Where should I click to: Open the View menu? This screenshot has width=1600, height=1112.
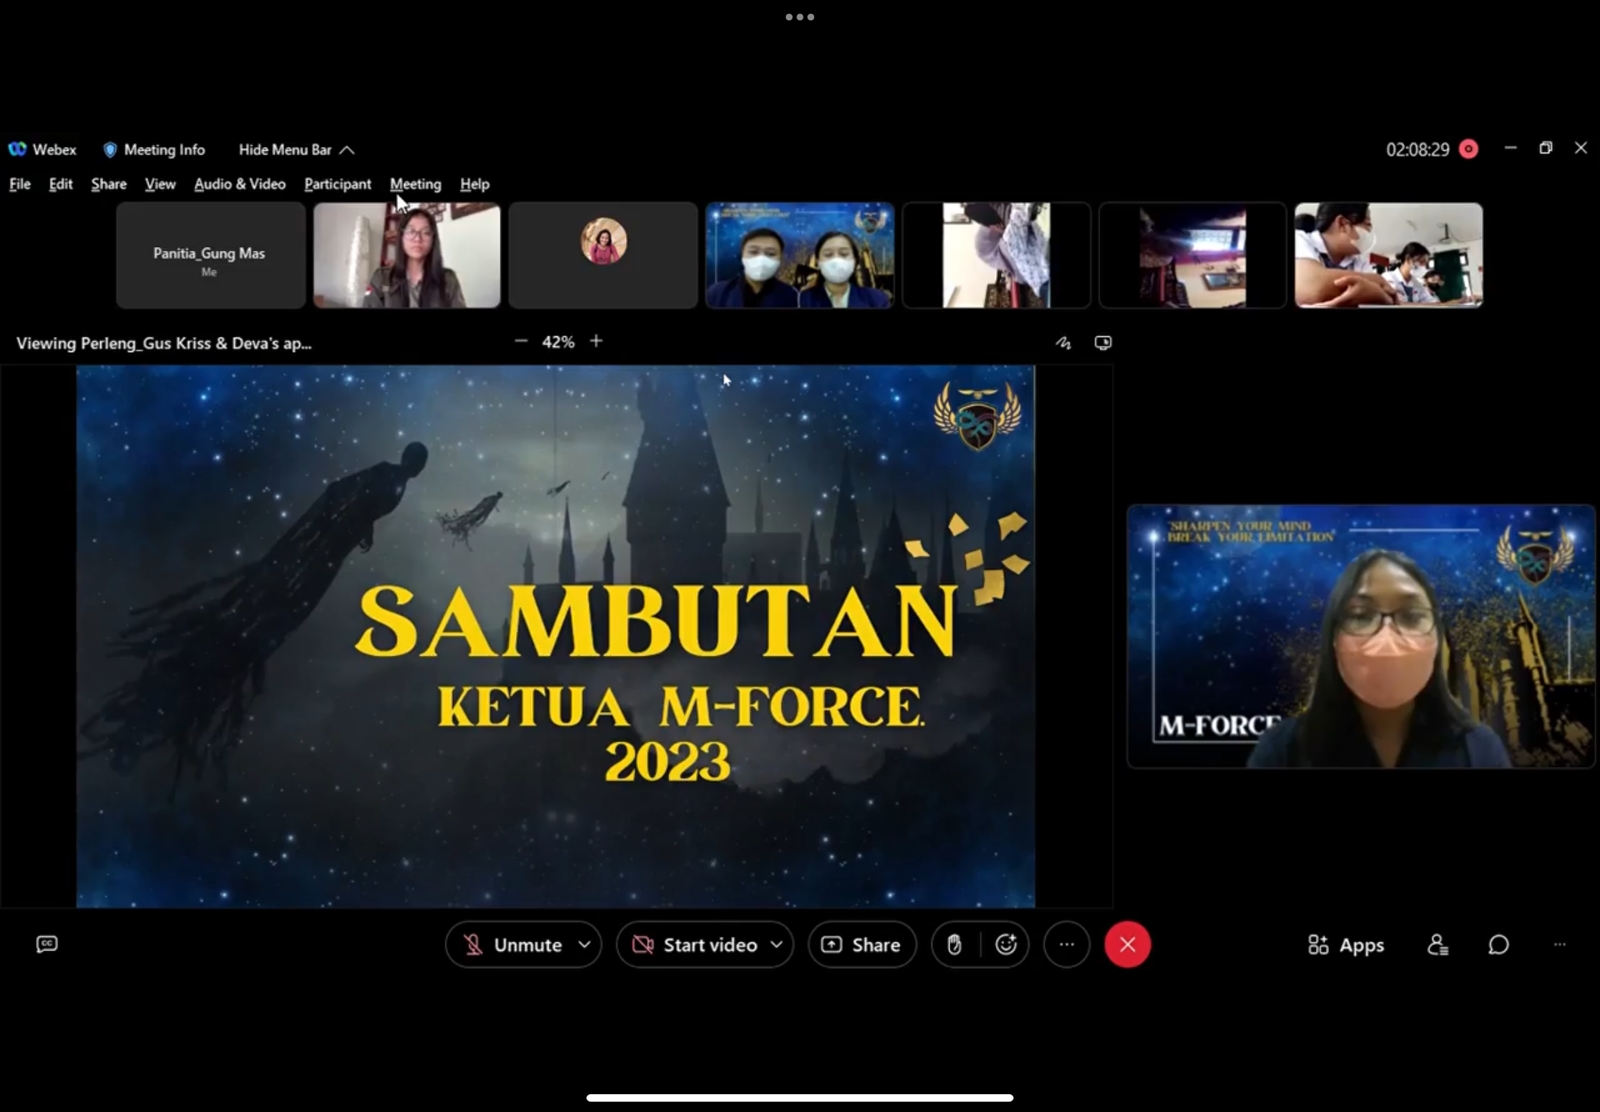pos(160,184)
